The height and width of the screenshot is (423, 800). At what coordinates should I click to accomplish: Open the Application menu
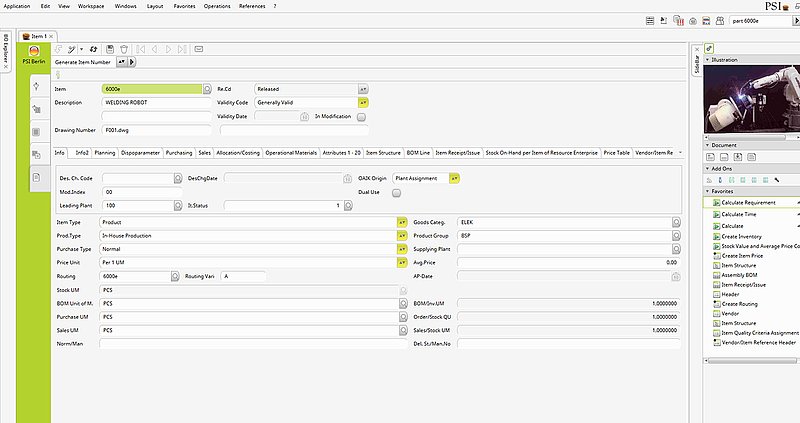click(17, 6)
